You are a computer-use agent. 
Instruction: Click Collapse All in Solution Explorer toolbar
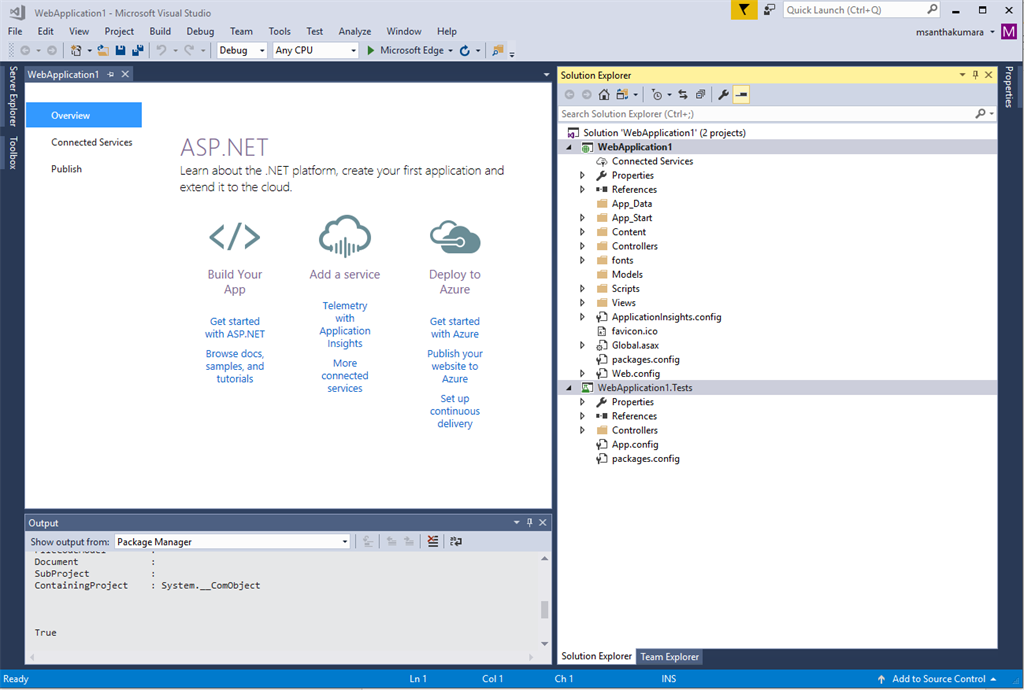[699, 95]
